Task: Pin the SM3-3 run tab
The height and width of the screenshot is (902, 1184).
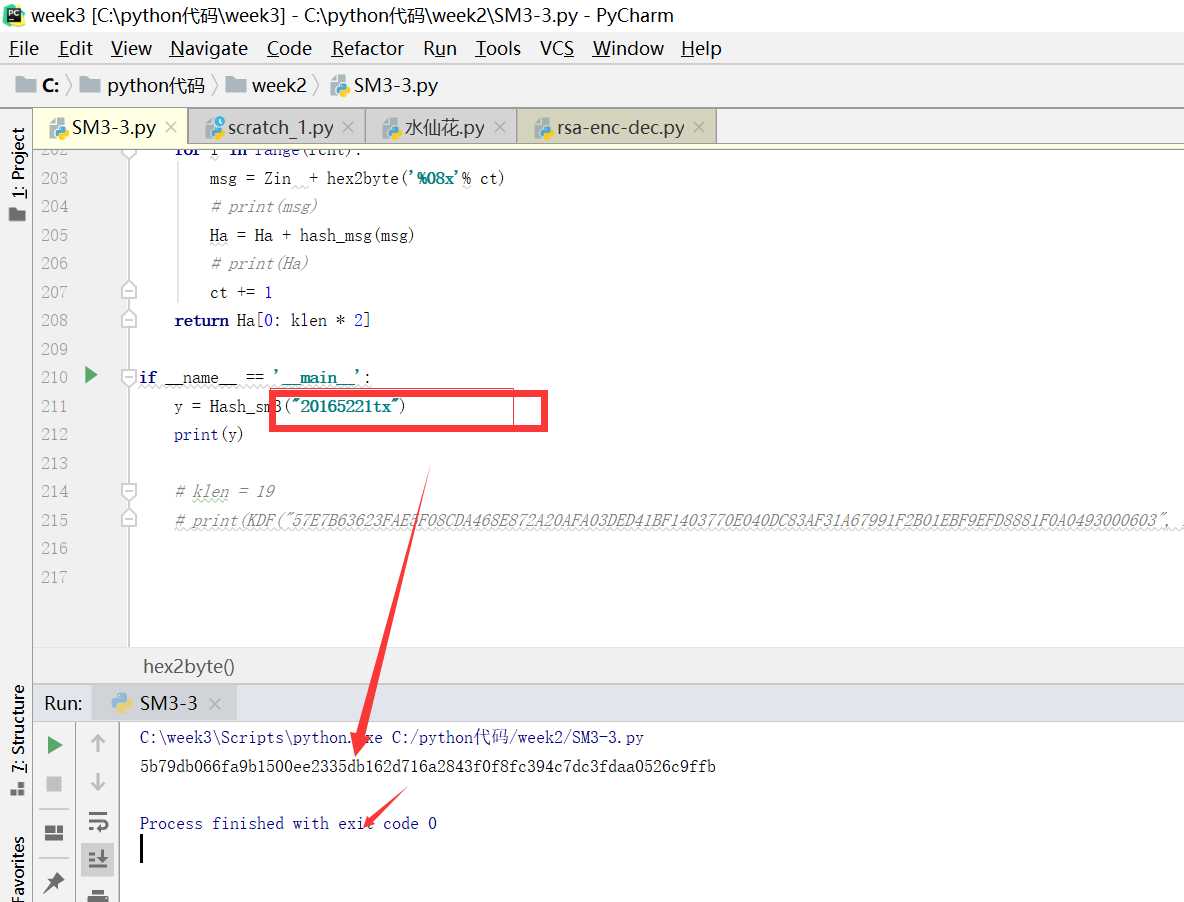Action: [x=54, y=882]
